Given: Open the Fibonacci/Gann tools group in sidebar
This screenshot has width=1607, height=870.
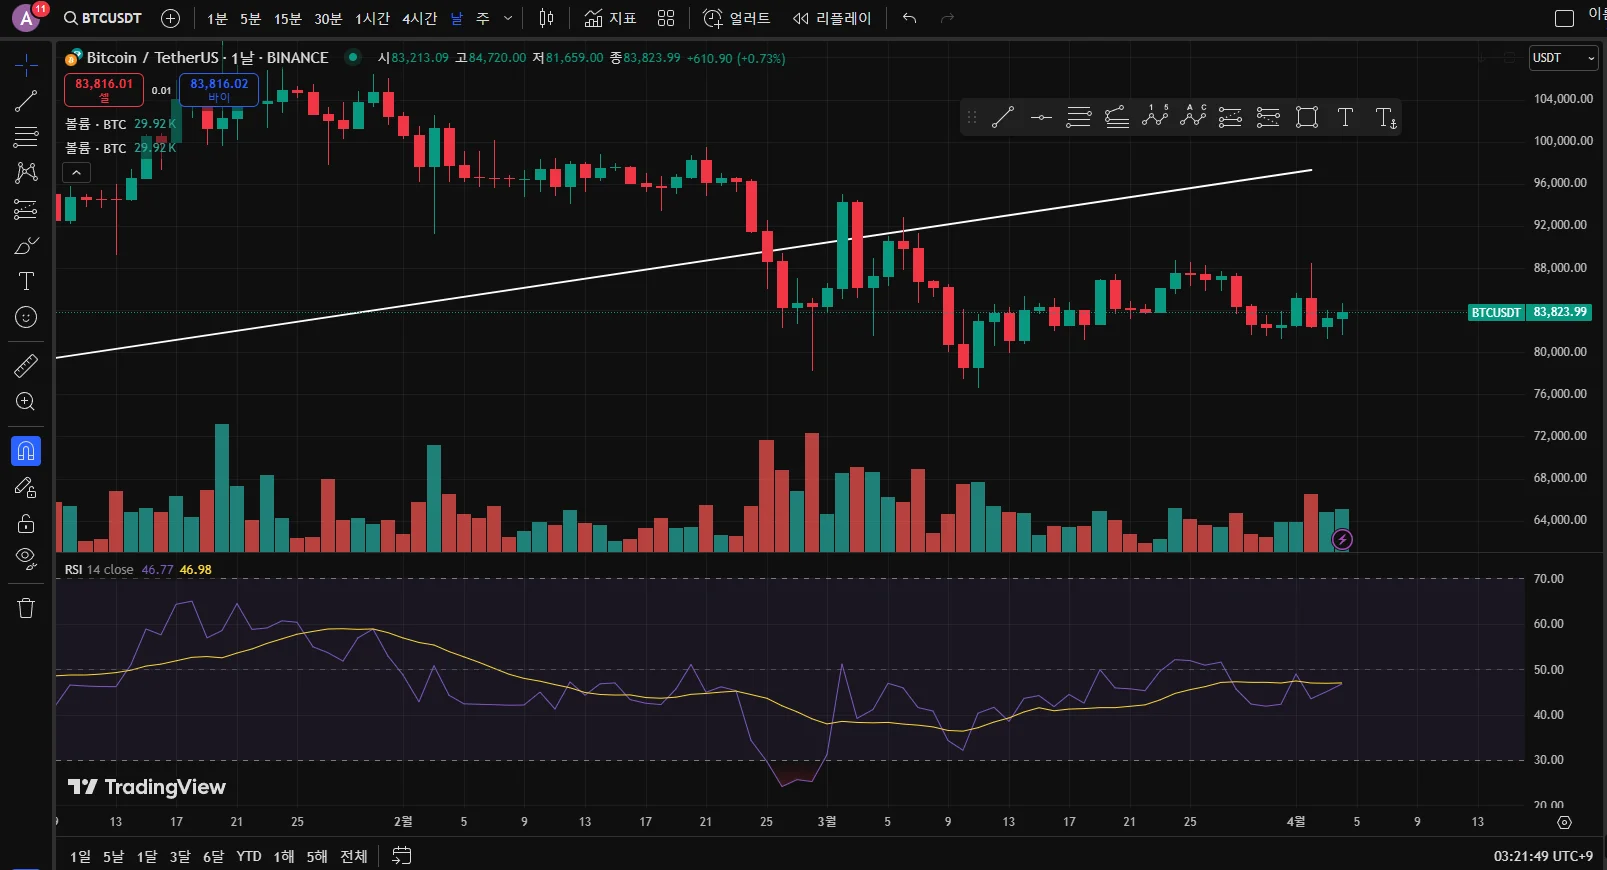Looking at the screenshot, I should [26, 209].
